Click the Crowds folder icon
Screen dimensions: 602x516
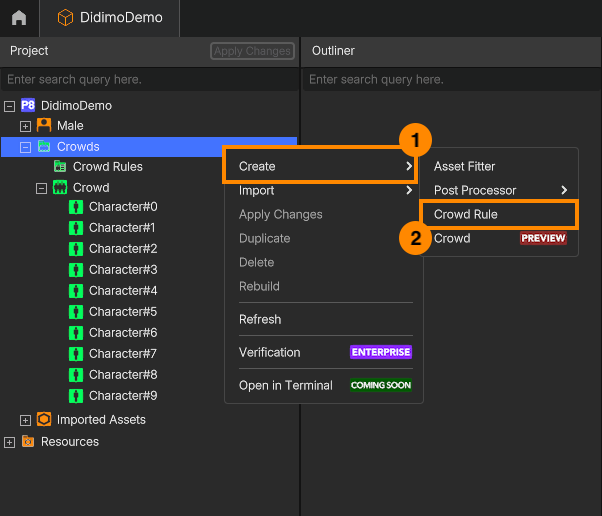tap(44, 146)
